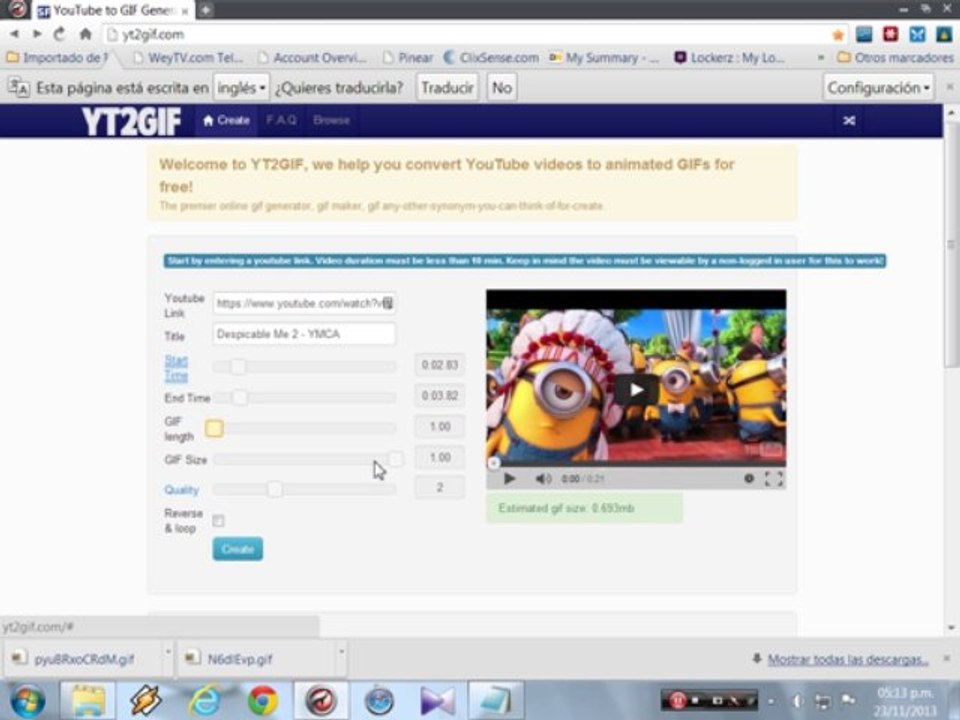
Task: Click the Title field Despicable Me 2 - YMCA
Action: pos(304,334)
